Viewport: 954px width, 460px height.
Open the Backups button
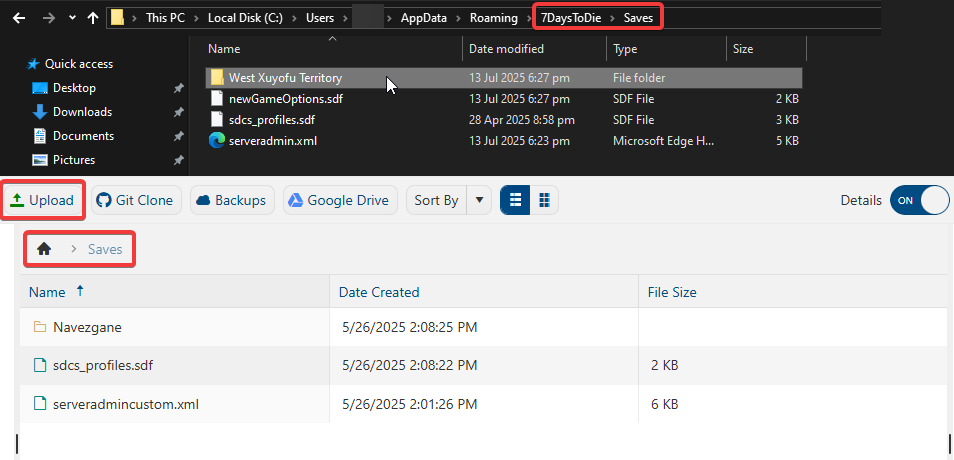click(232, 200)
